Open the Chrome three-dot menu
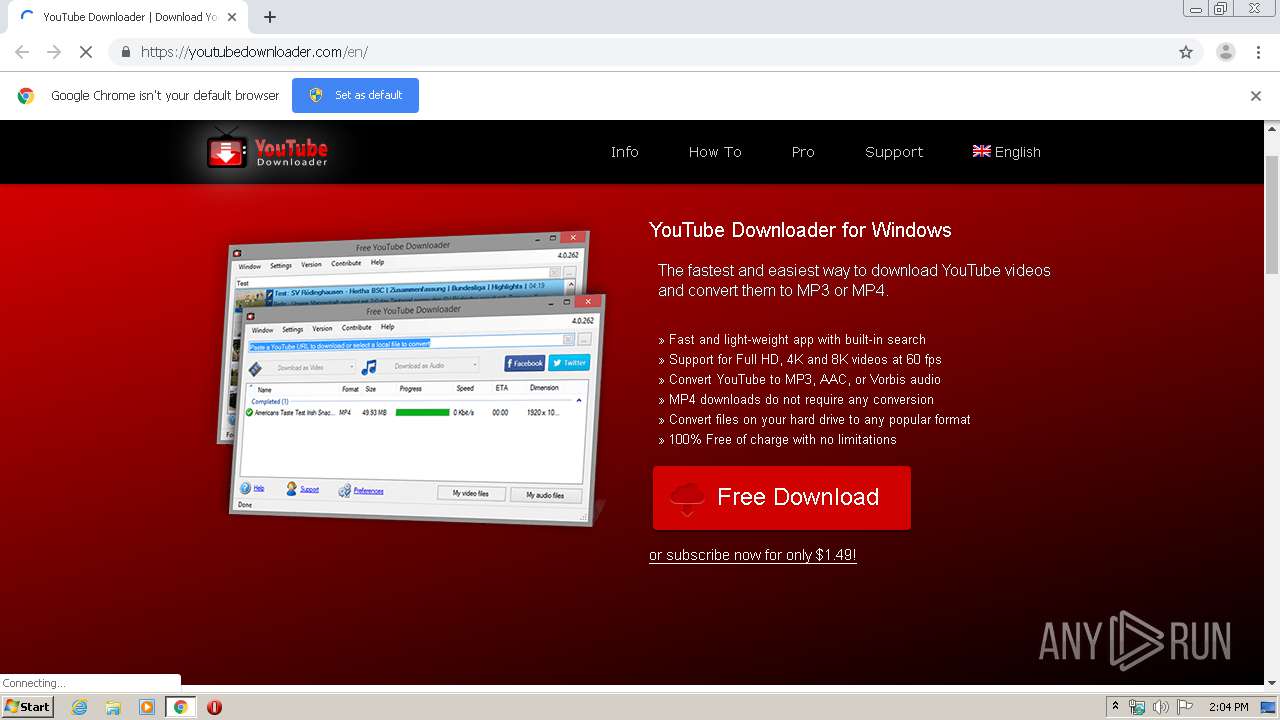This screenshot has height=720, width=1280. click(x=1259, y=52)
